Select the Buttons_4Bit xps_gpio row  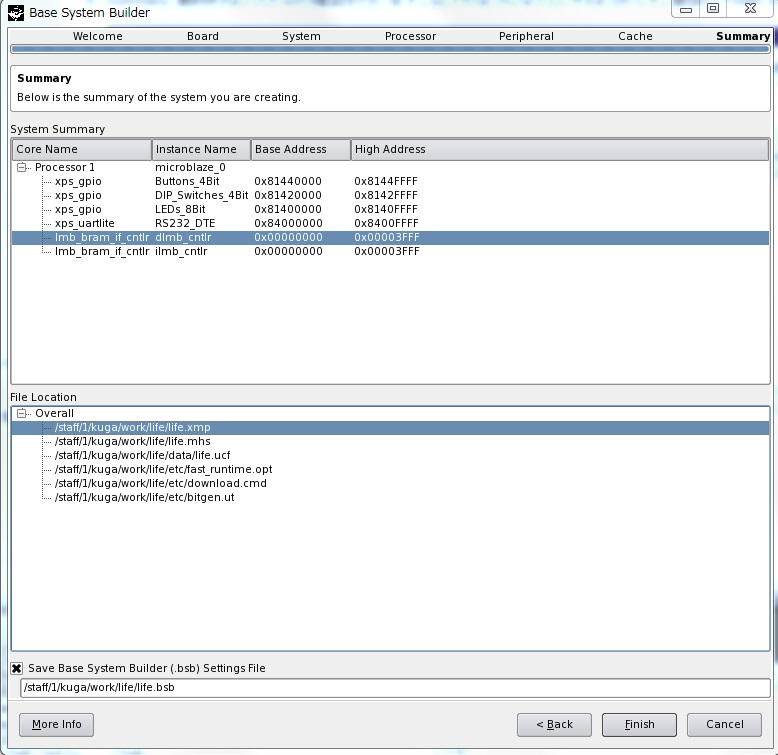point(390,182)
